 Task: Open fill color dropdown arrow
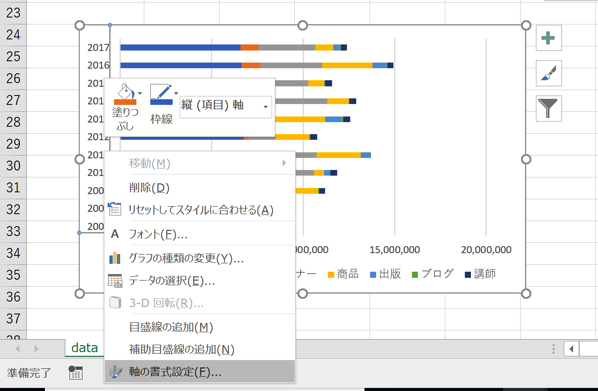coord(140,93)
